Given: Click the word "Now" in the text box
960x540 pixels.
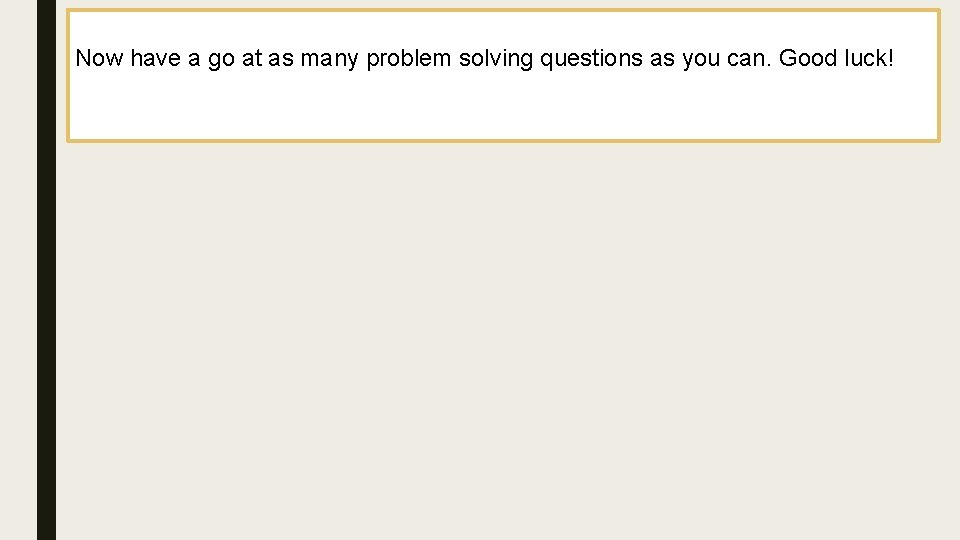Looking at the screenshot, I should click(99, 58).
